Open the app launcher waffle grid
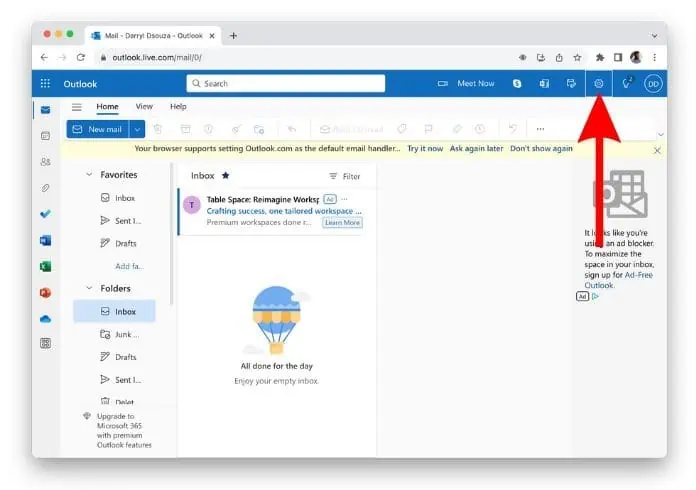Image resolution: width=696 pixels, height=490 pixels. coord(45,84)
